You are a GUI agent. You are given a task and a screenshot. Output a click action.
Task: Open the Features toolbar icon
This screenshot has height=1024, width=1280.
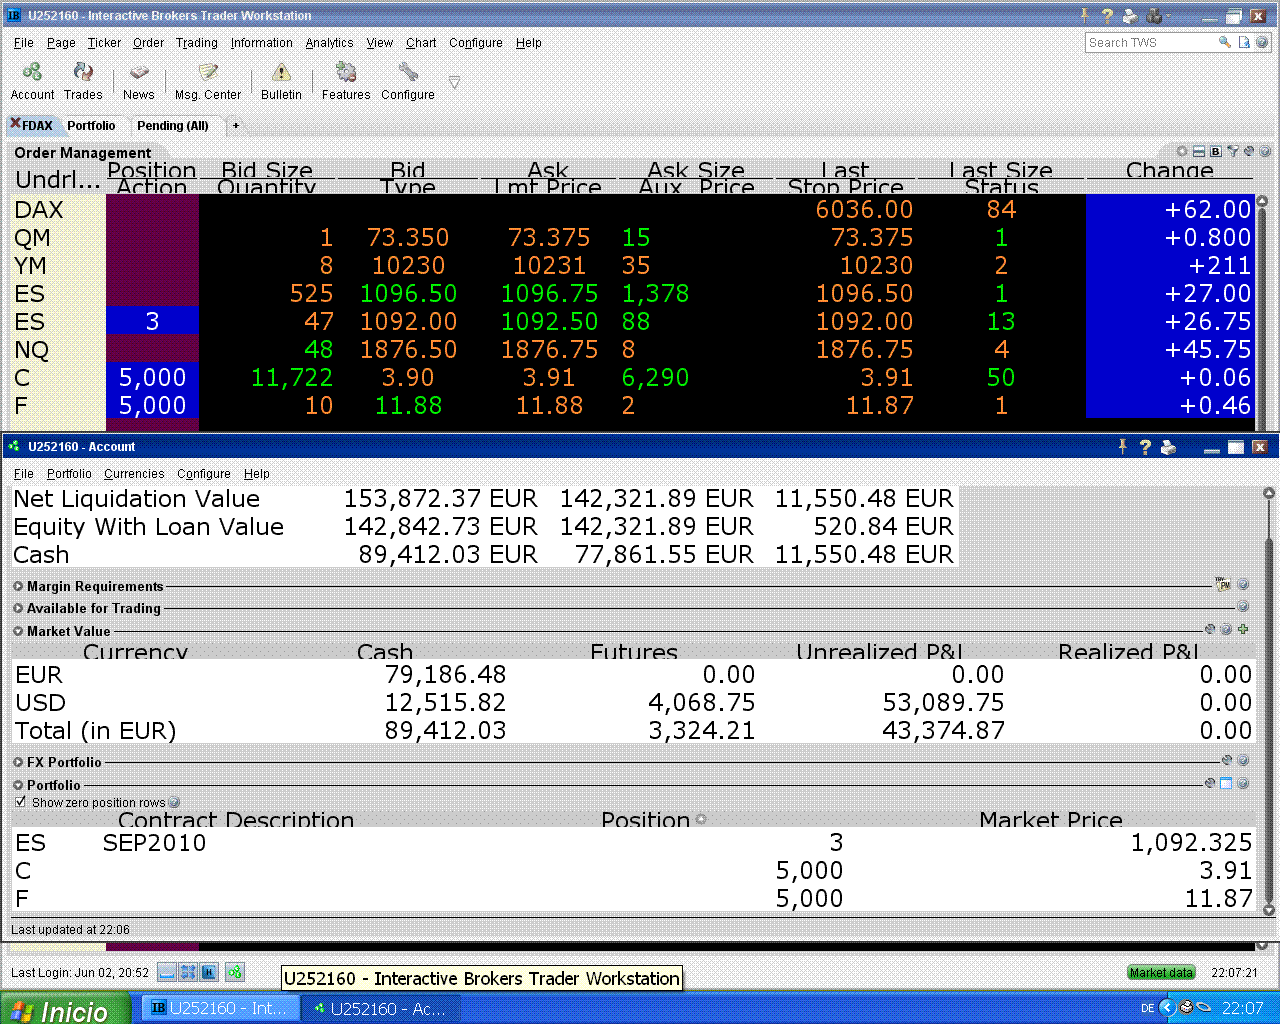point(346,73)
